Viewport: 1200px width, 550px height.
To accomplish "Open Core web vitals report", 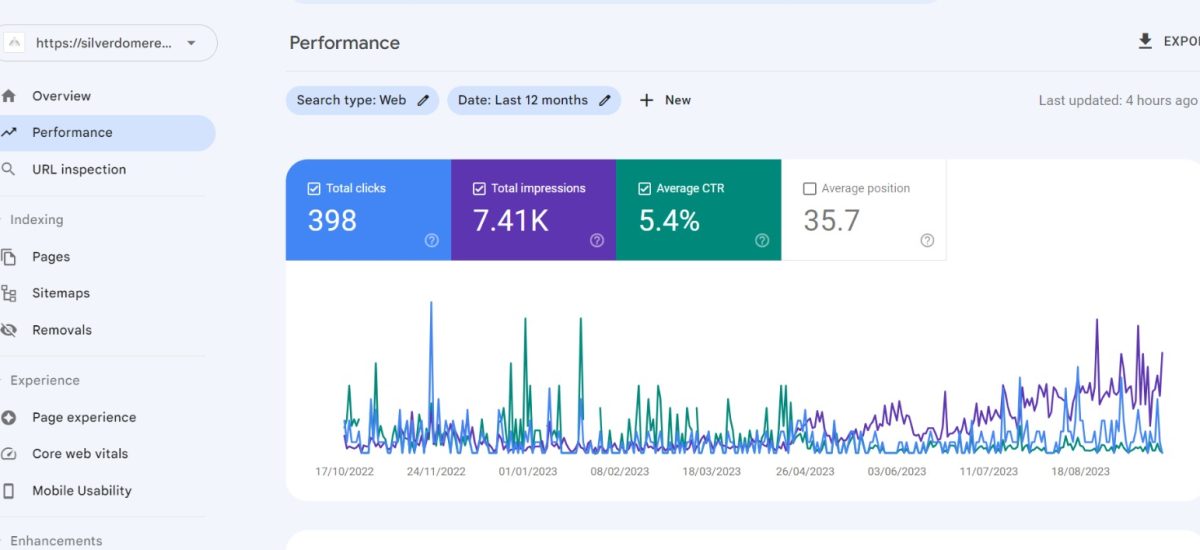I will tap(80, 453).
